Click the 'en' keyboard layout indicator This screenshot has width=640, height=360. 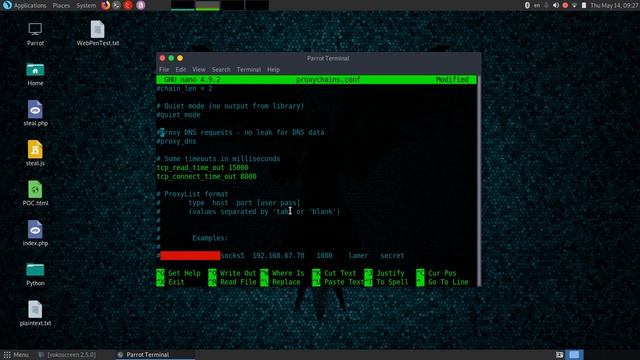[x=537, y=5]
